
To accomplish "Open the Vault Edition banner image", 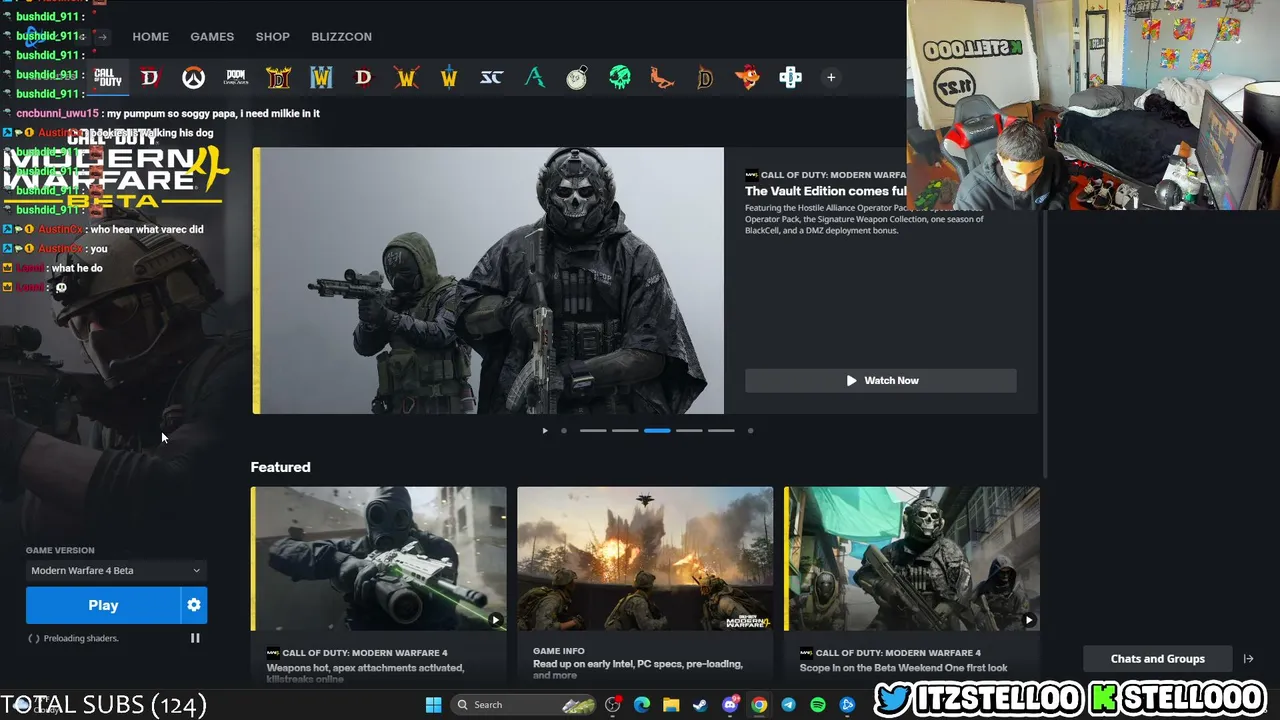I will (488, 281).
